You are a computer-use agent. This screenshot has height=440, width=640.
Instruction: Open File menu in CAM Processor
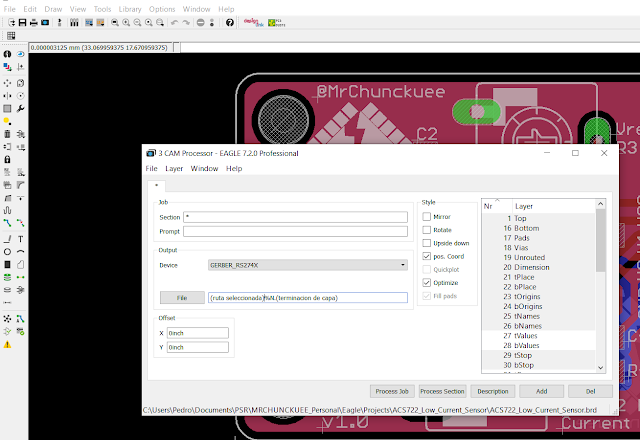click(x=151, y=169)
